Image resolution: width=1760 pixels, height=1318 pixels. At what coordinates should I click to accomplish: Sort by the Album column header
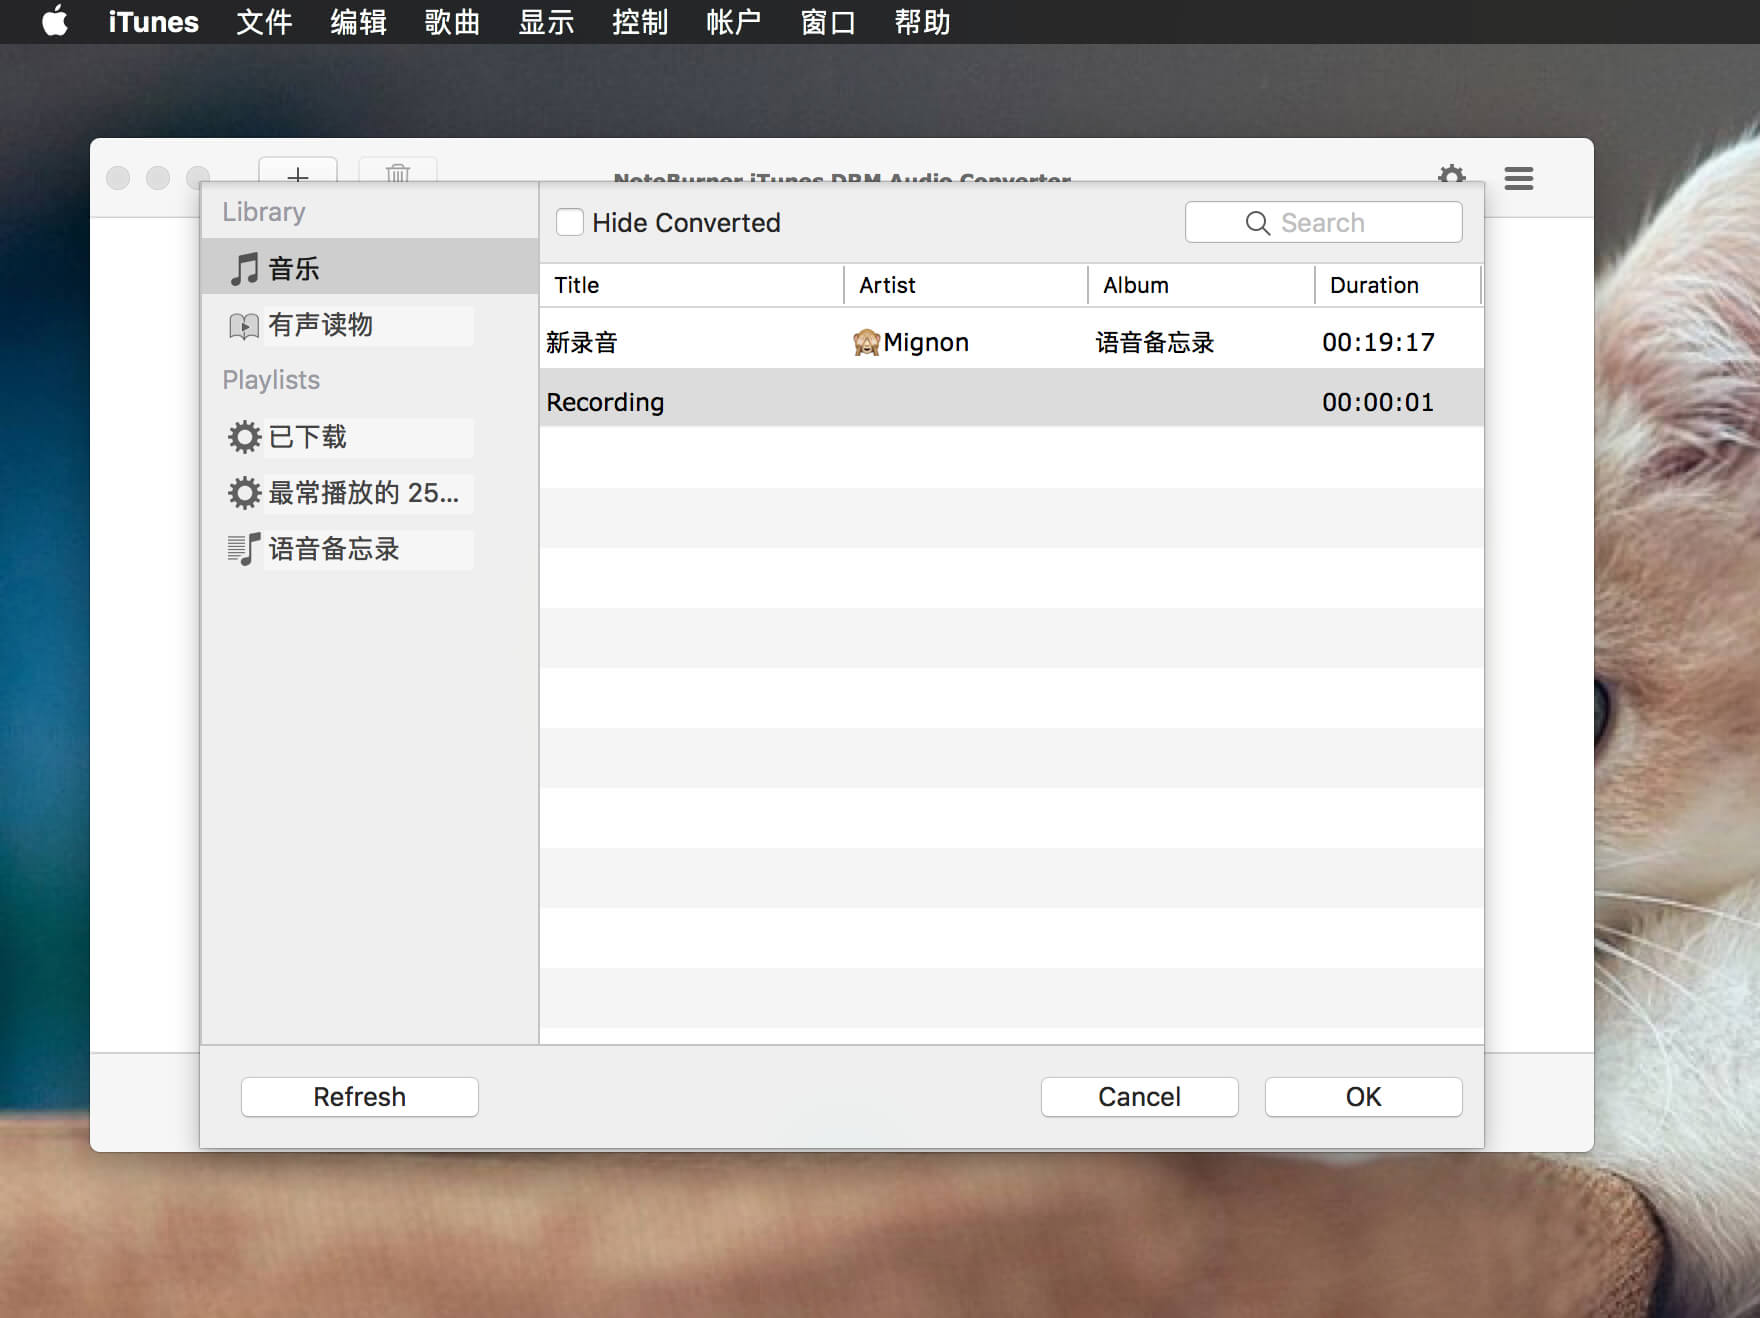(1201, 285)
